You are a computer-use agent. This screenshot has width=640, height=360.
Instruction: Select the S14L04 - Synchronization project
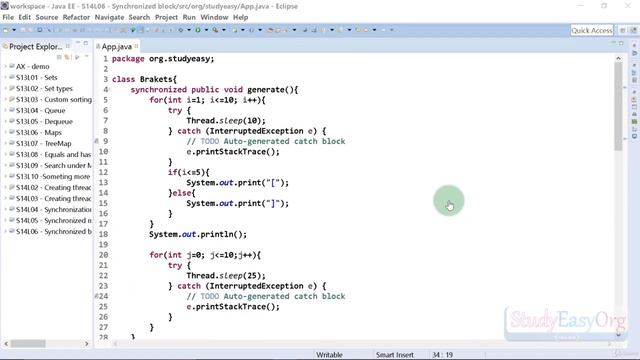(53, 209)
